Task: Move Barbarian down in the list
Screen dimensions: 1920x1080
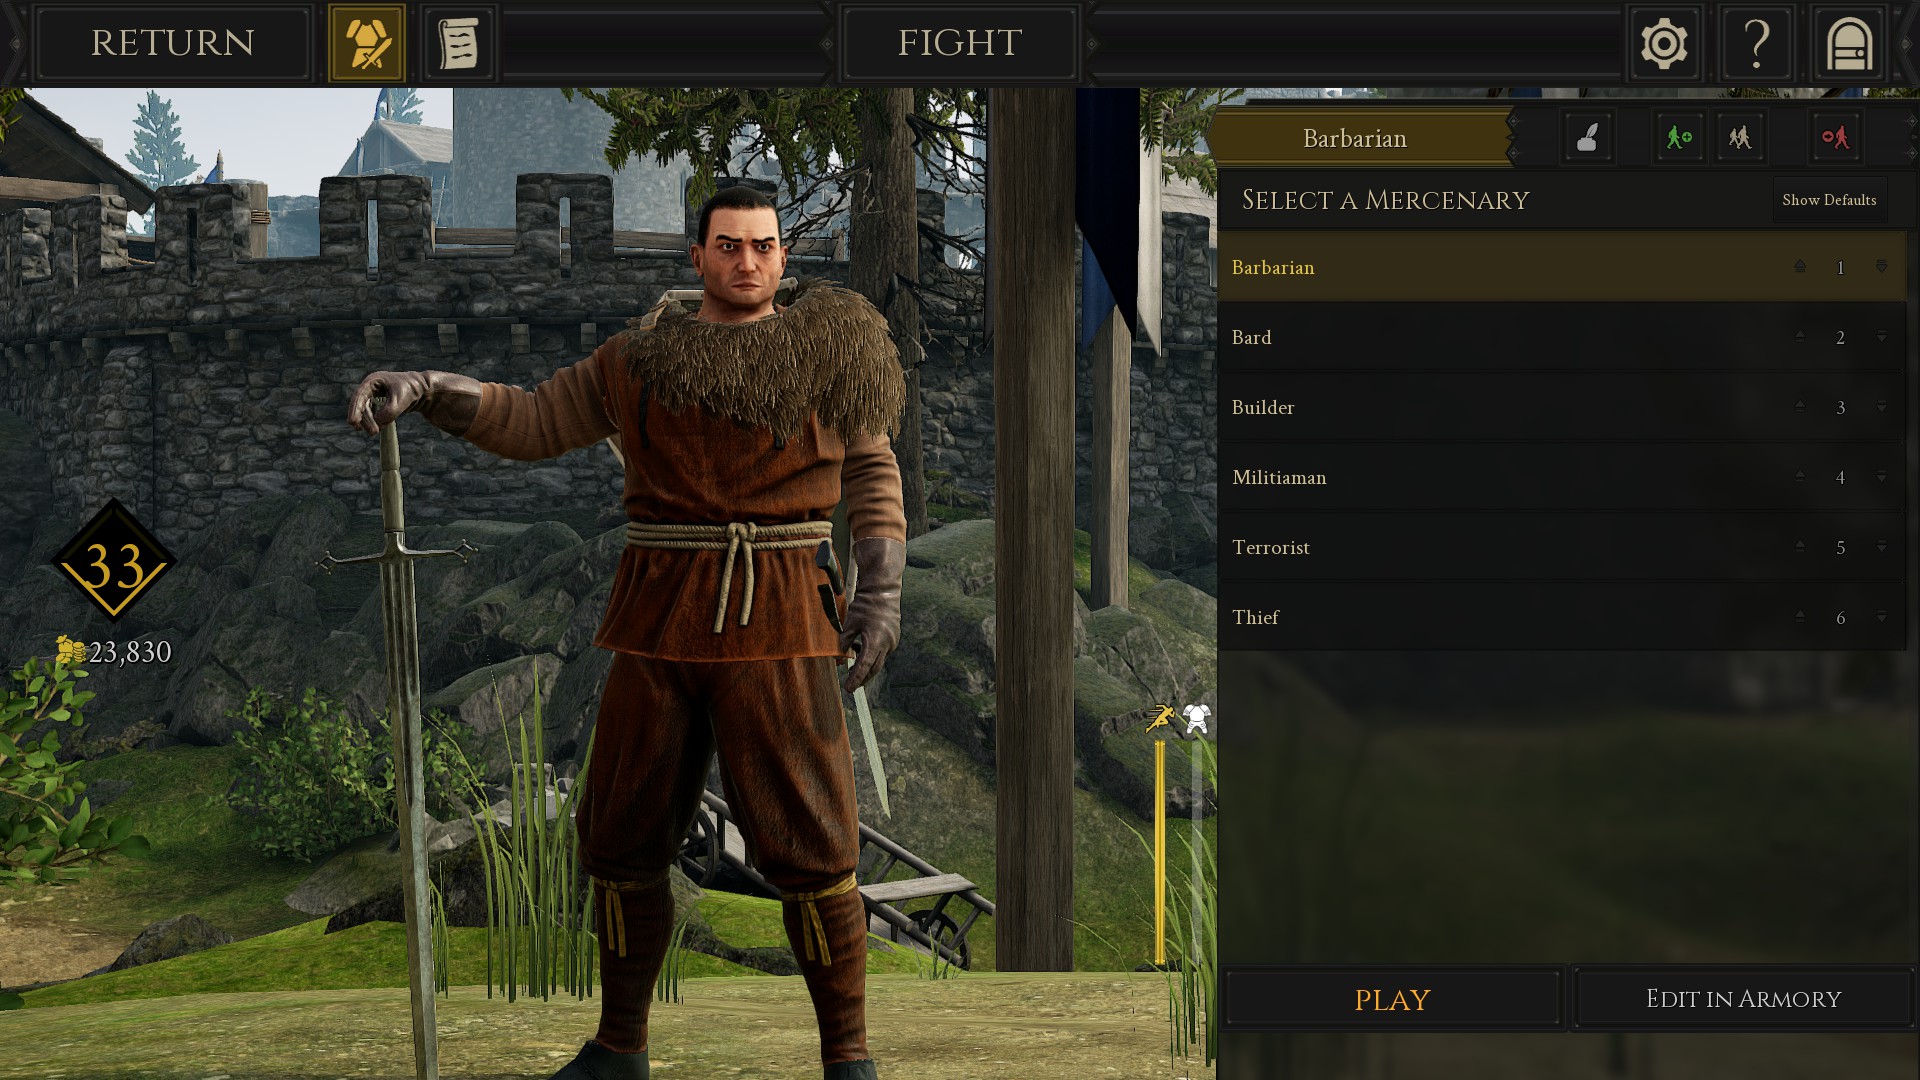Action: [x=1881, y=267]
